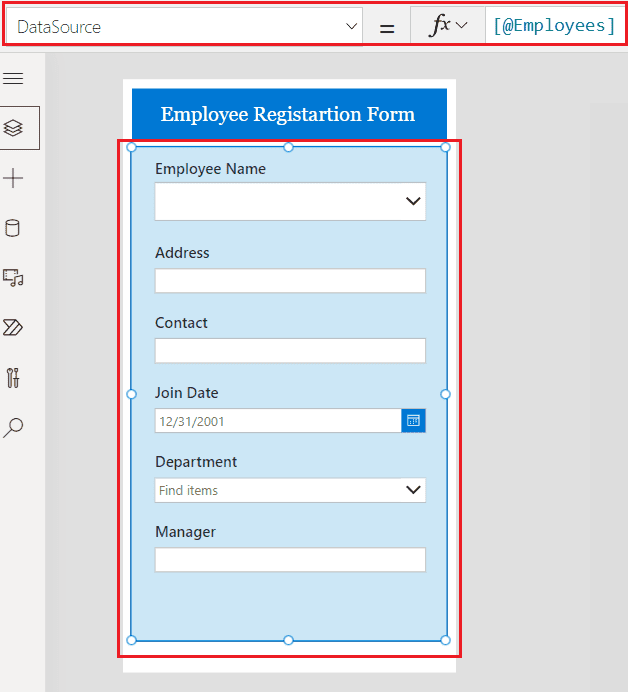
Task: Click the form's top-center resize handle
Action: tap(288, 147)
